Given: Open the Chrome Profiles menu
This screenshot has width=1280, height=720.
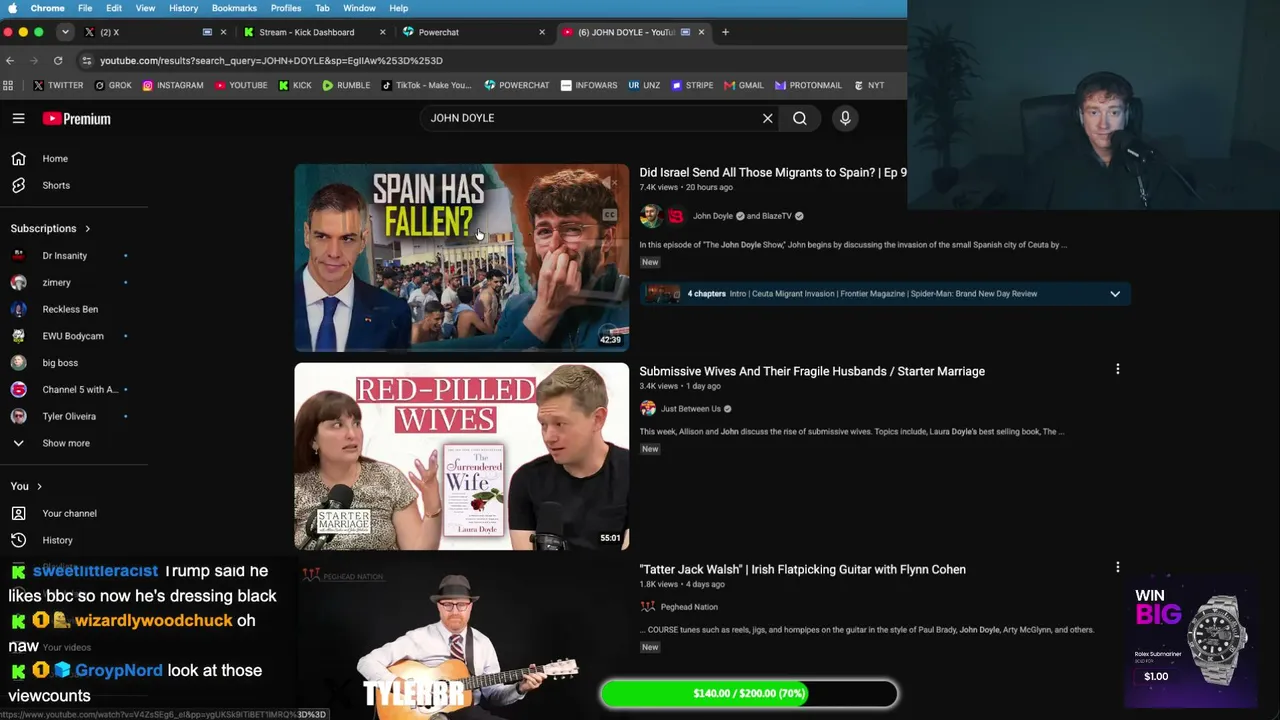Looking at the screenshot, I should click(286, 8).
